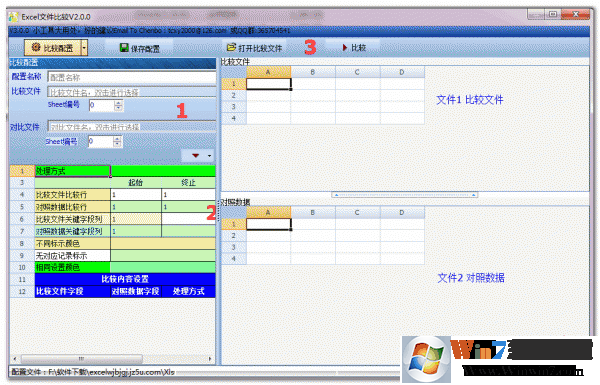
Task: Select row 4 header in 对照数据 grid
Action: click(x=234, y=259)
